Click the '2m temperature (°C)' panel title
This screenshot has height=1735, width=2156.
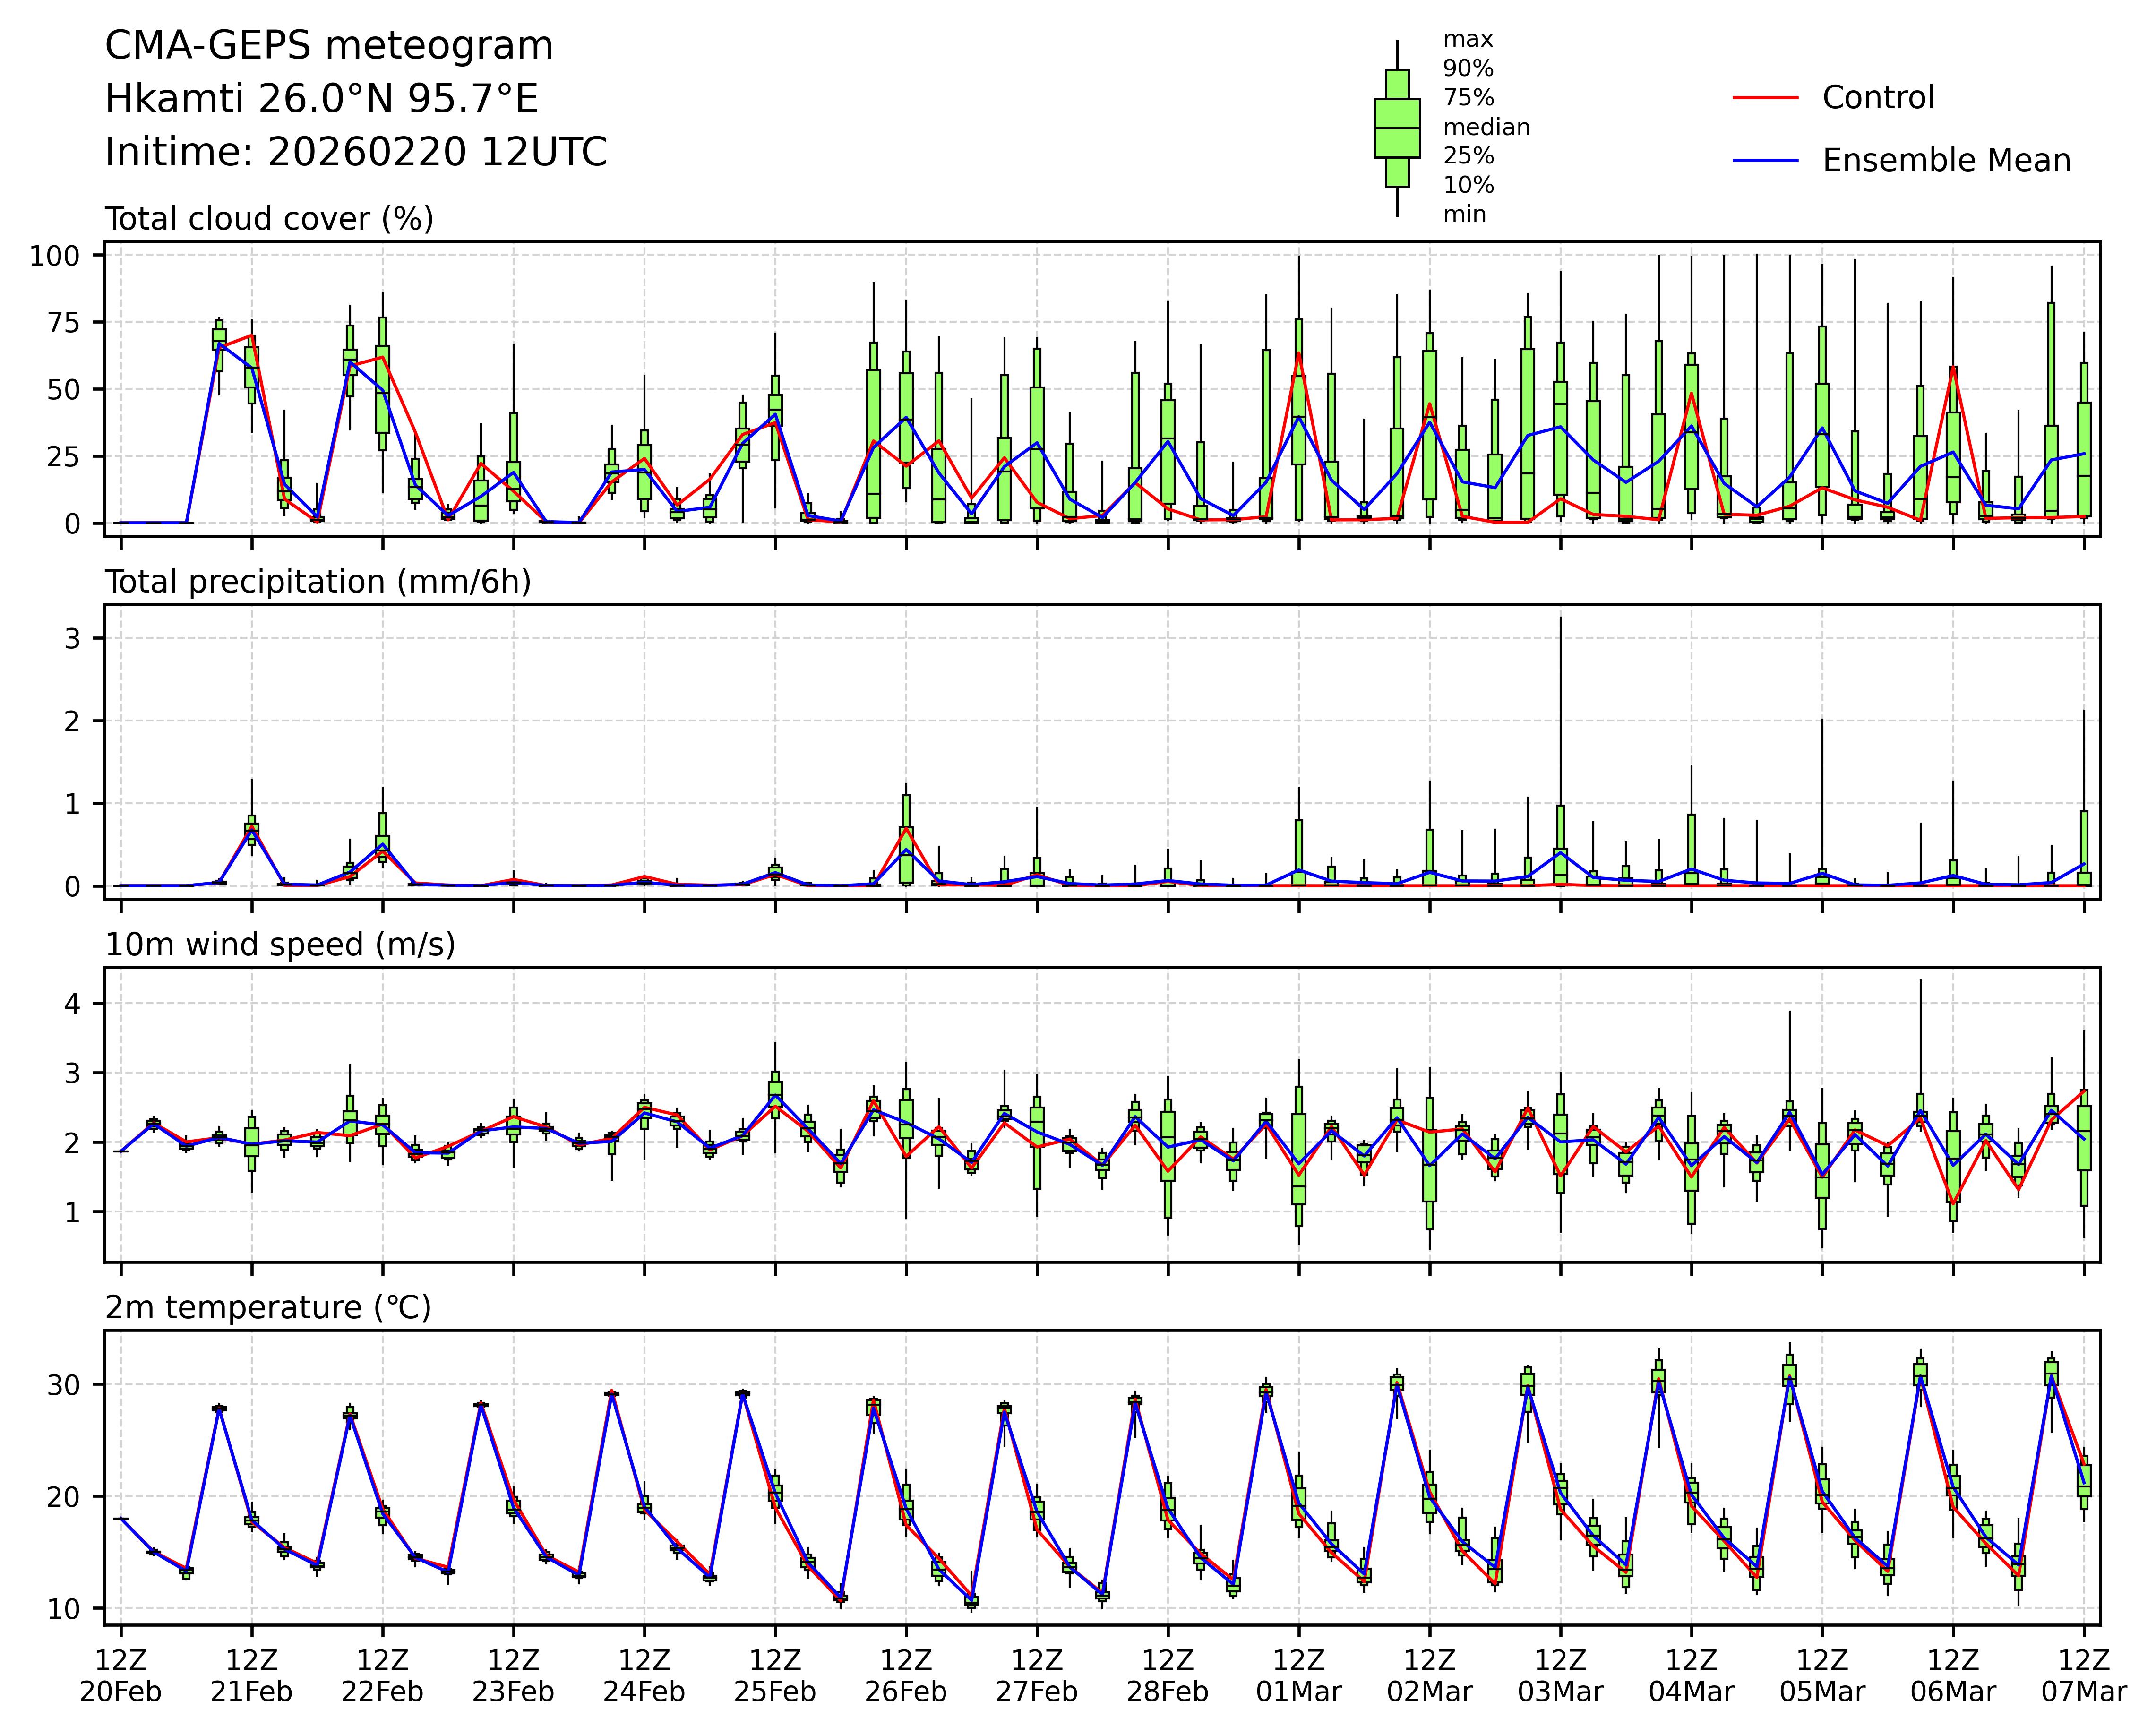point(268,1308)
